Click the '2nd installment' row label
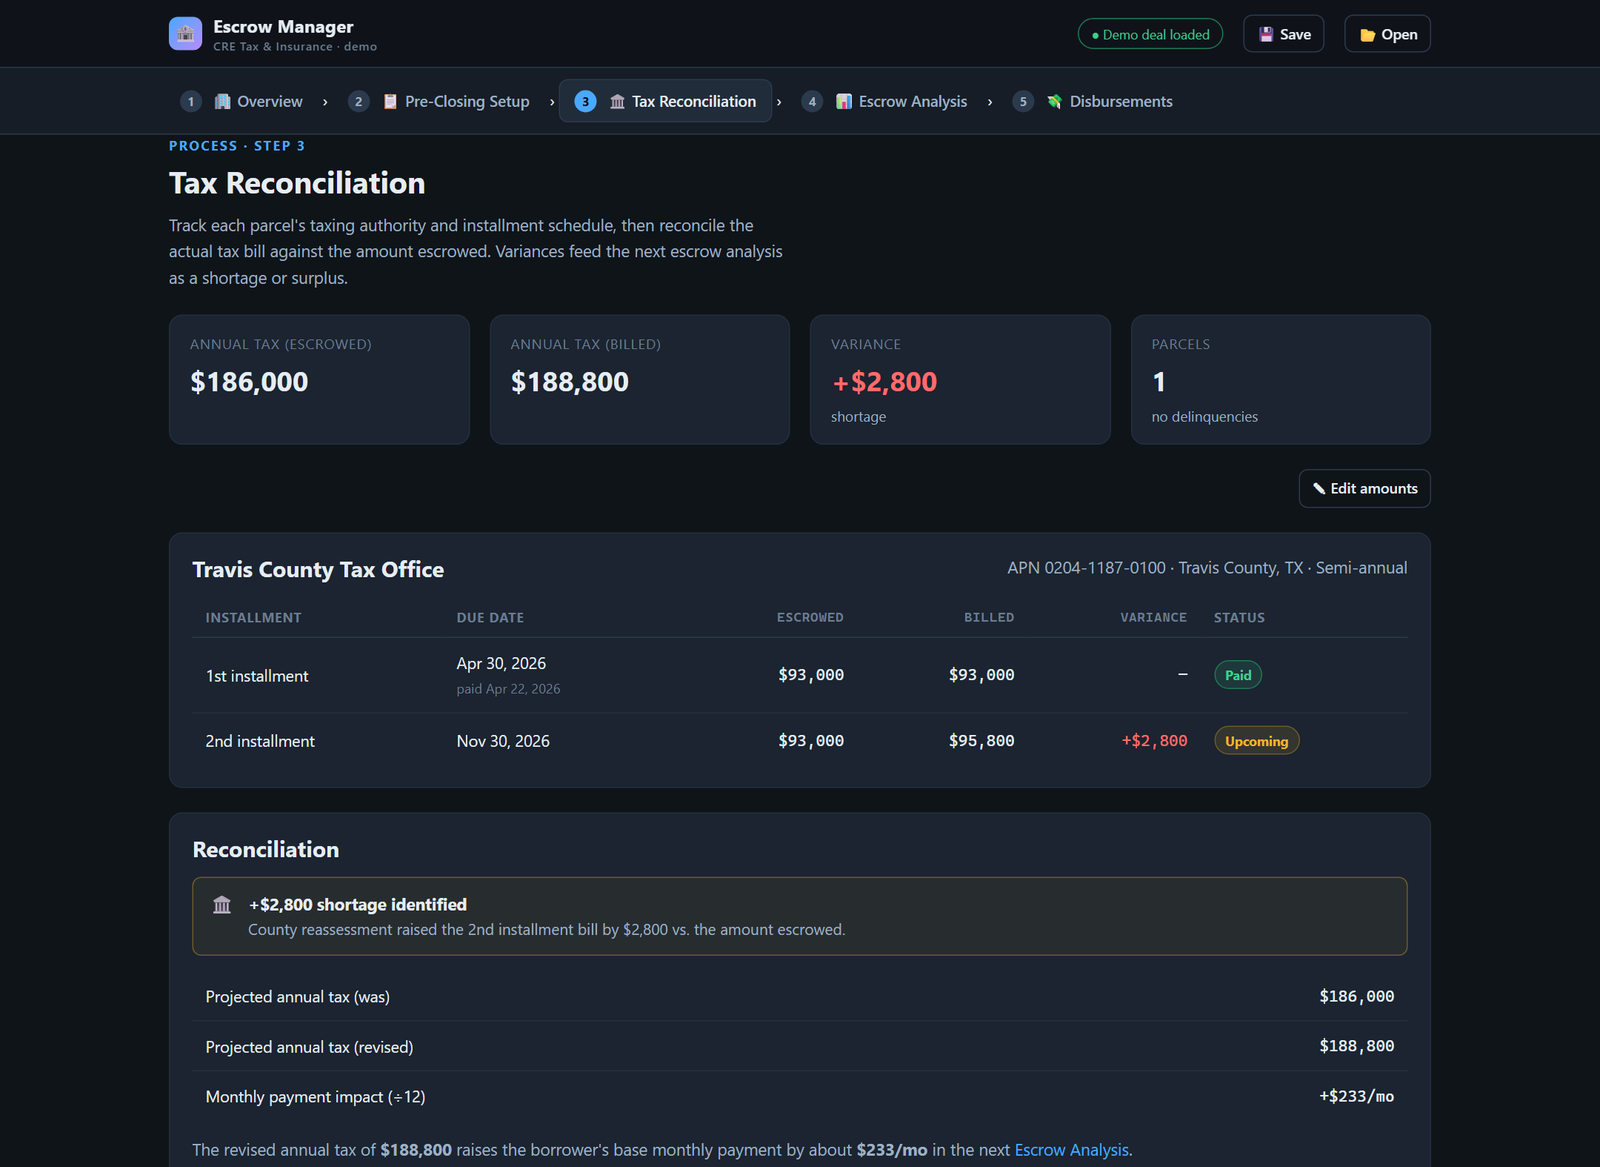 (260, 741)
